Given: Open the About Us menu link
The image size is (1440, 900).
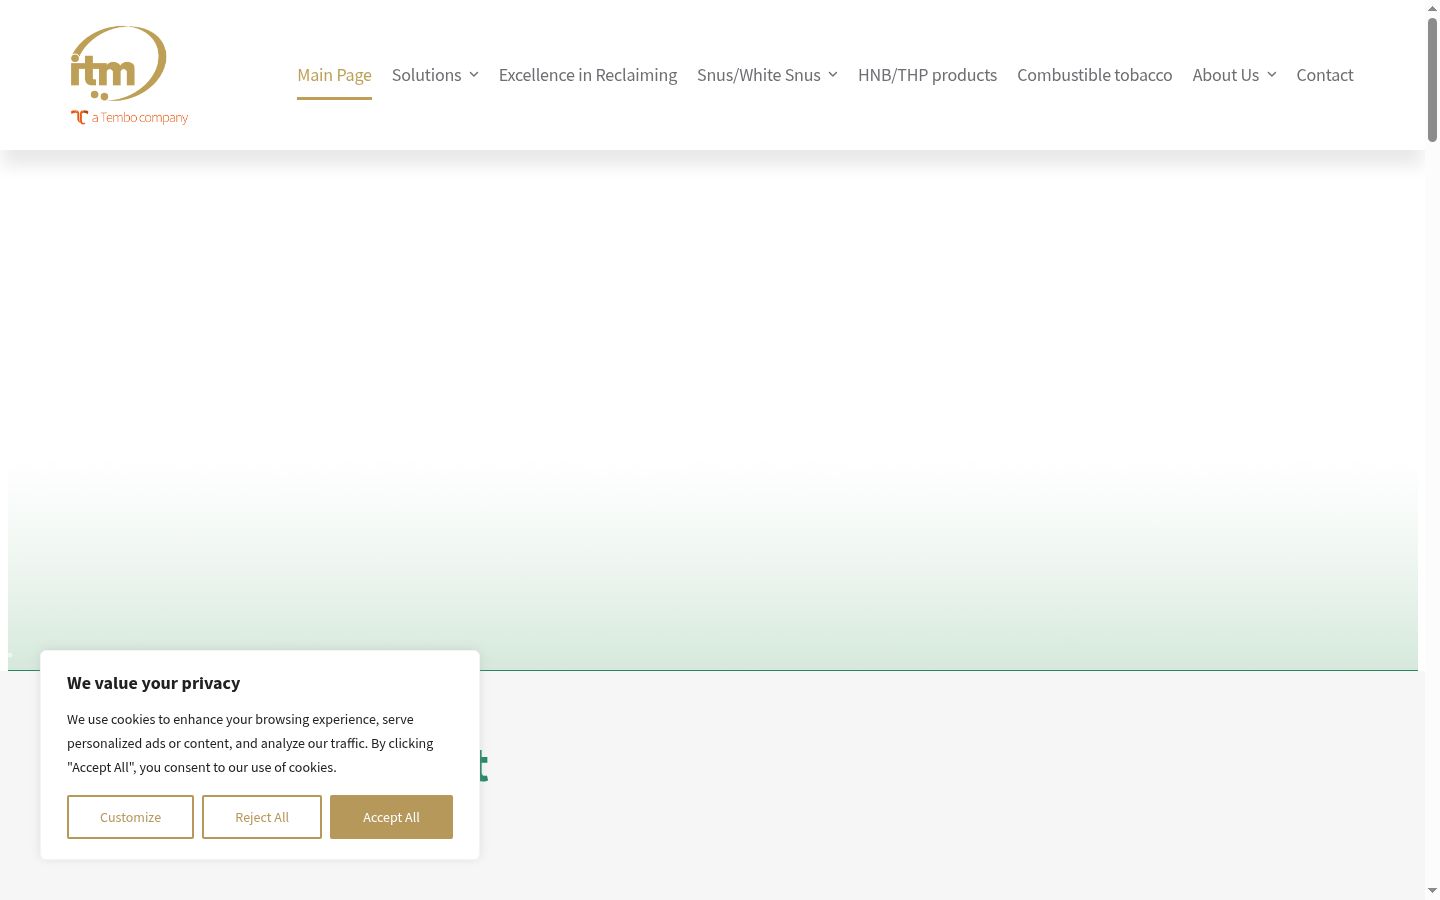Looking at the screenshot, I should click(x=1225, y=75).
